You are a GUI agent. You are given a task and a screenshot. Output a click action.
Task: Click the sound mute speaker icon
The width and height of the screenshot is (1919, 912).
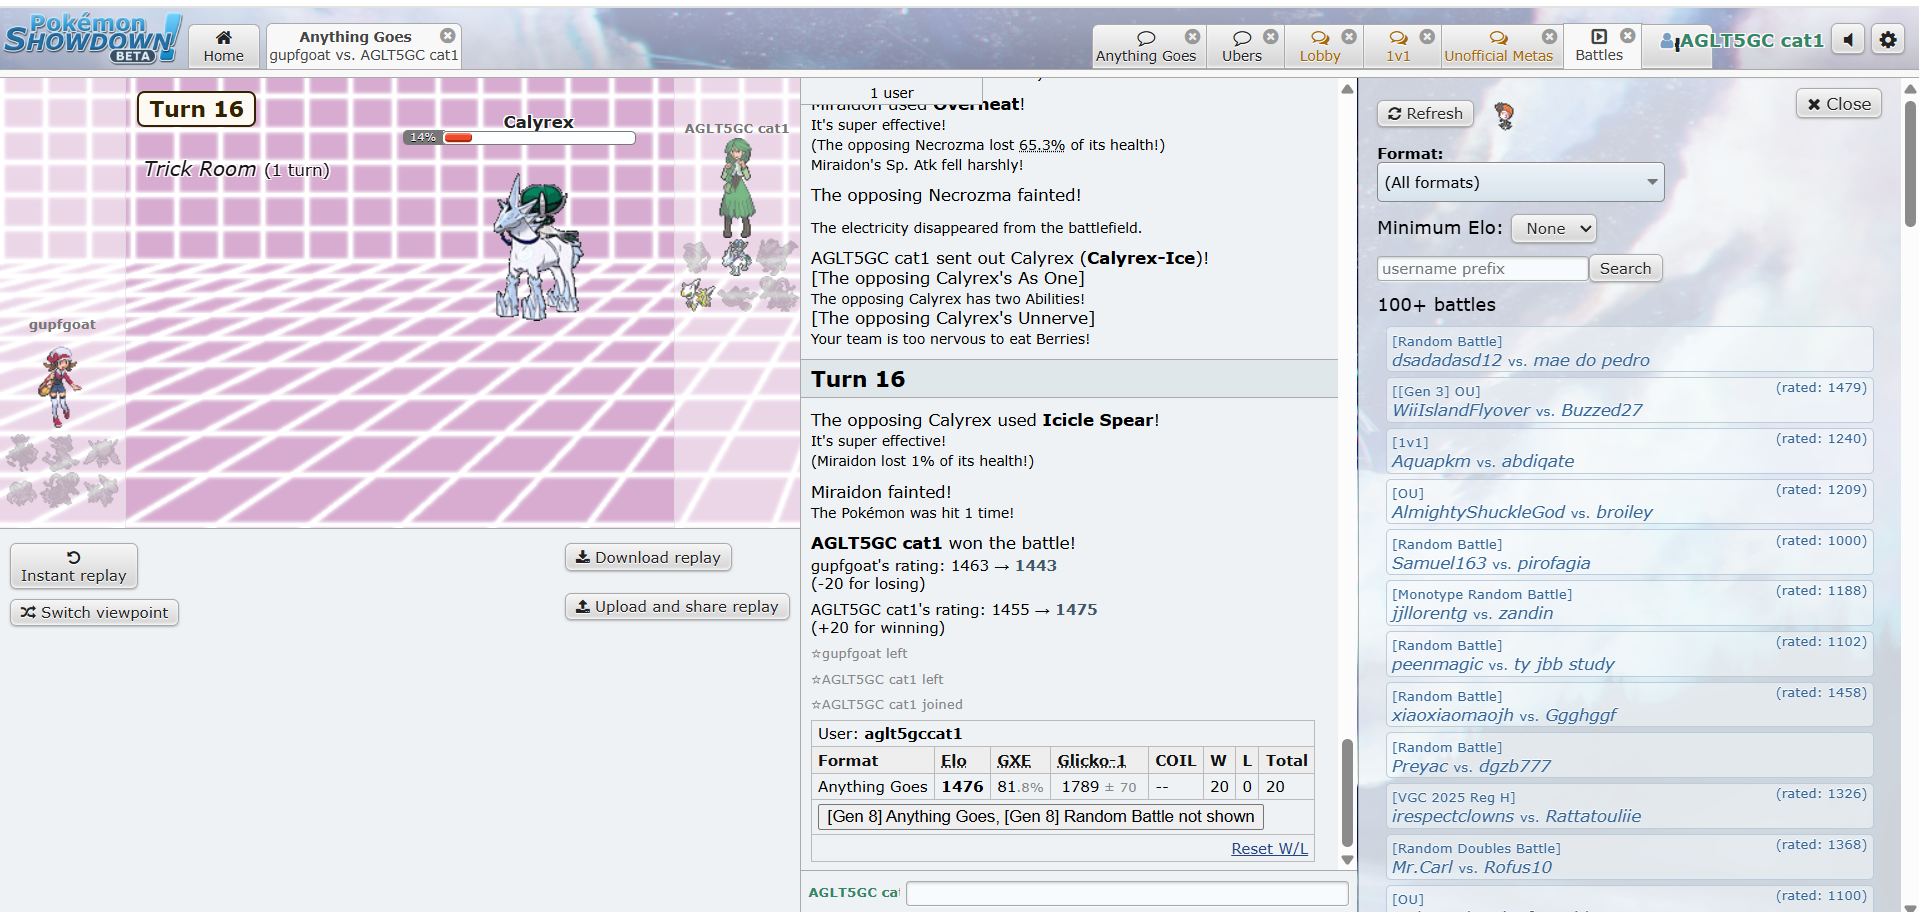click(1848, 40)
